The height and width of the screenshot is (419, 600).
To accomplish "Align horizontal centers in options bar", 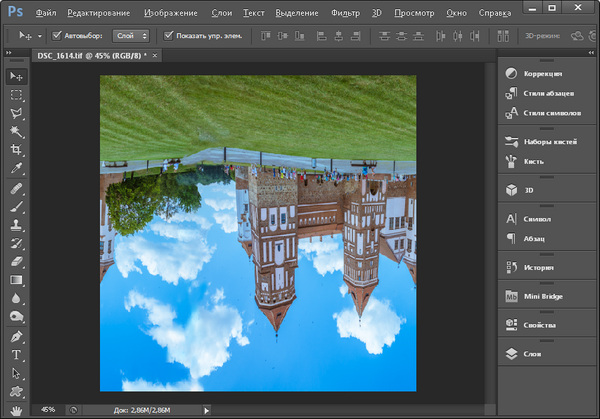I will (339, 36).
